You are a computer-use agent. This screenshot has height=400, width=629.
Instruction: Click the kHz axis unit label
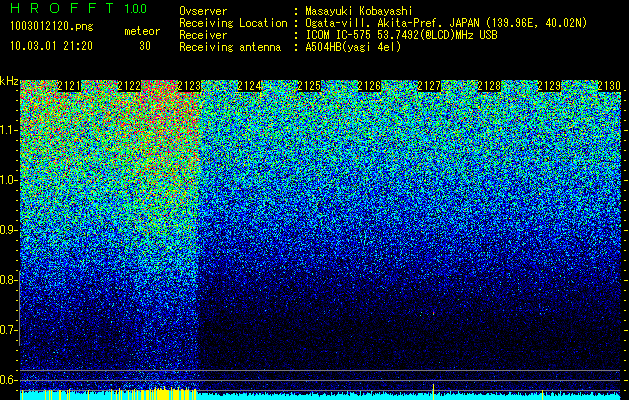click(x=9, y=81)
